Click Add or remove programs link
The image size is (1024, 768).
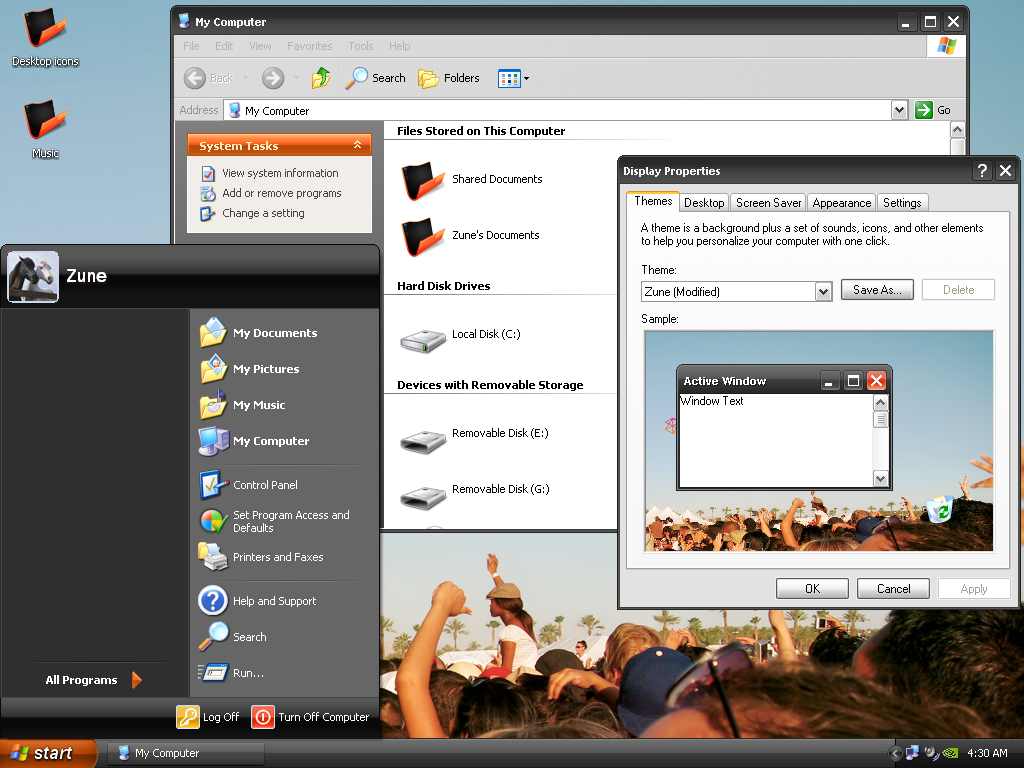coord(281,193)
